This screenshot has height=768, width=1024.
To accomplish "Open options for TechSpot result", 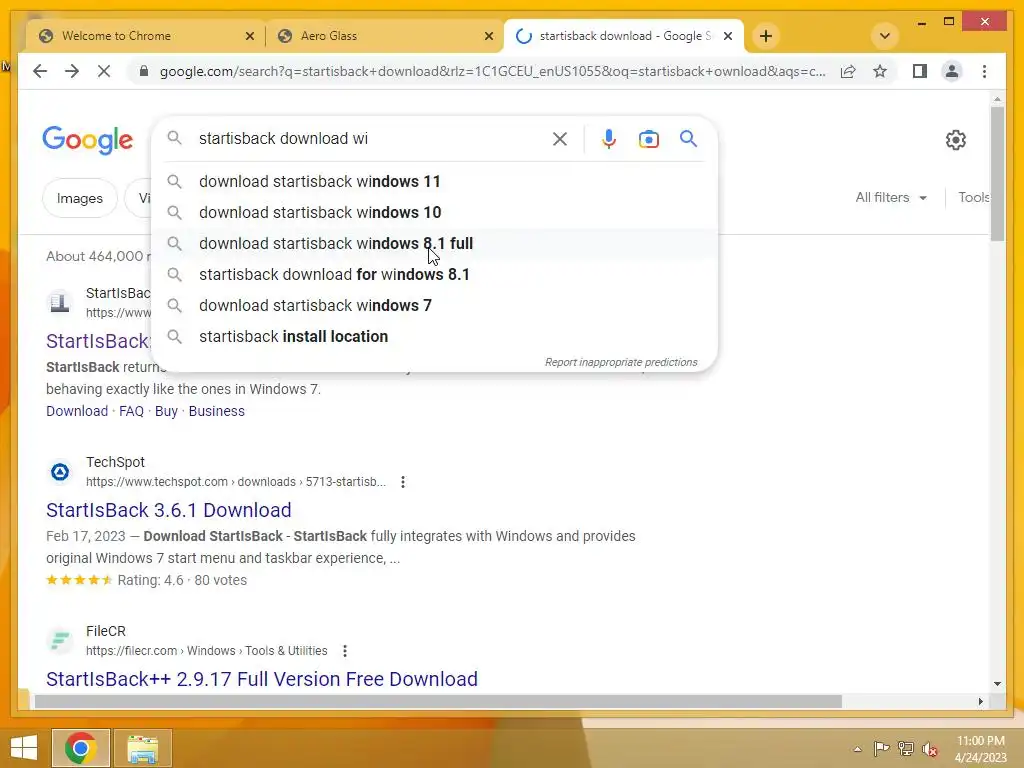I will coord(403,482).
